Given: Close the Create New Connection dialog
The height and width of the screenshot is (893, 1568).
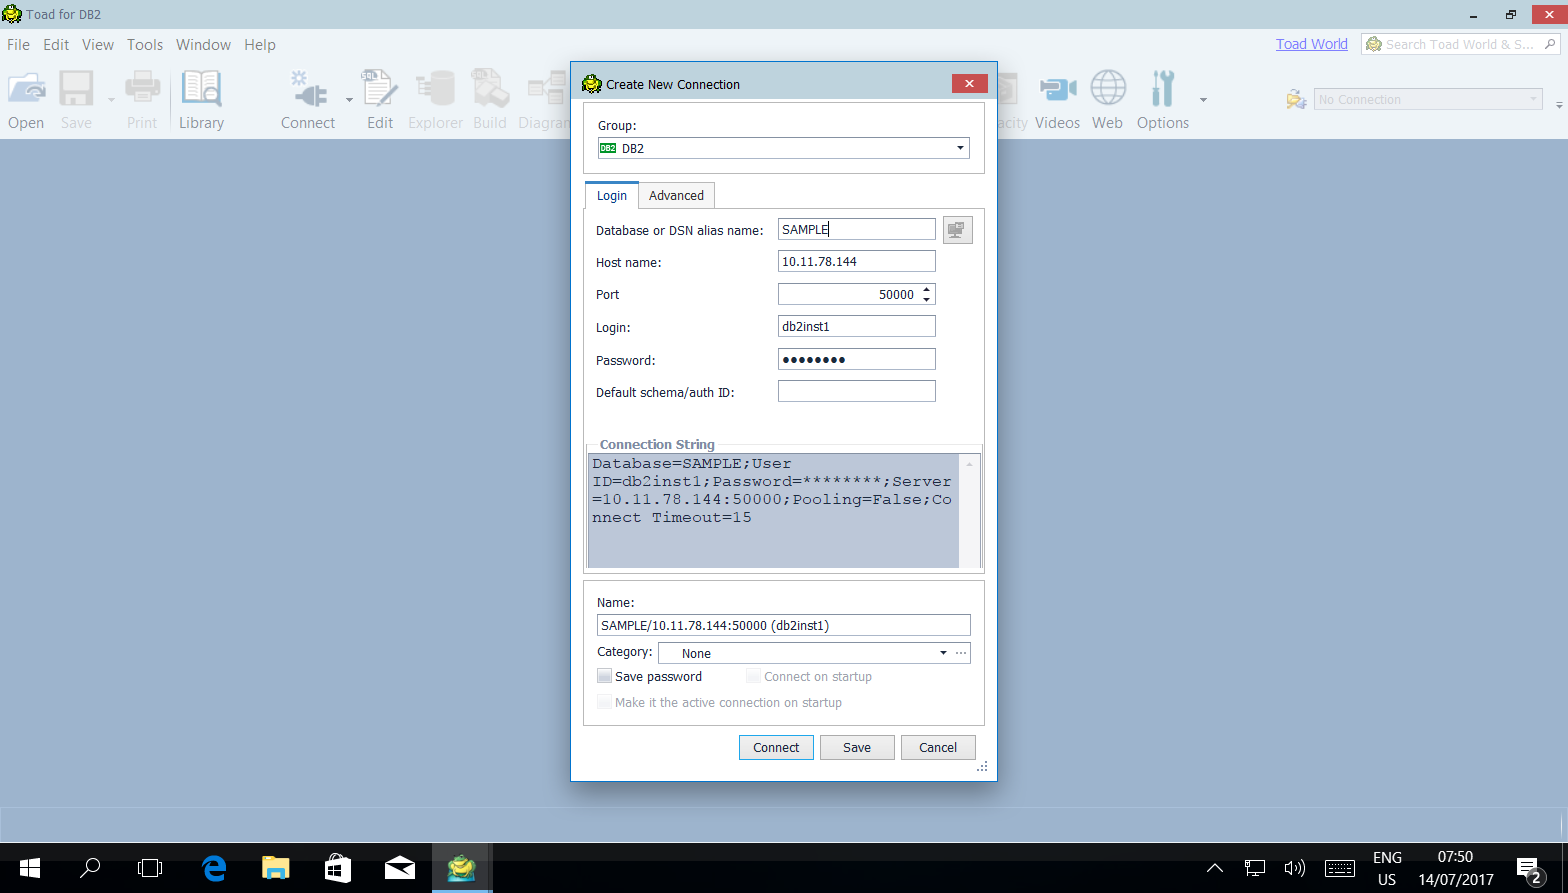Looking at the screenshot, I should (x=969, y=84).
